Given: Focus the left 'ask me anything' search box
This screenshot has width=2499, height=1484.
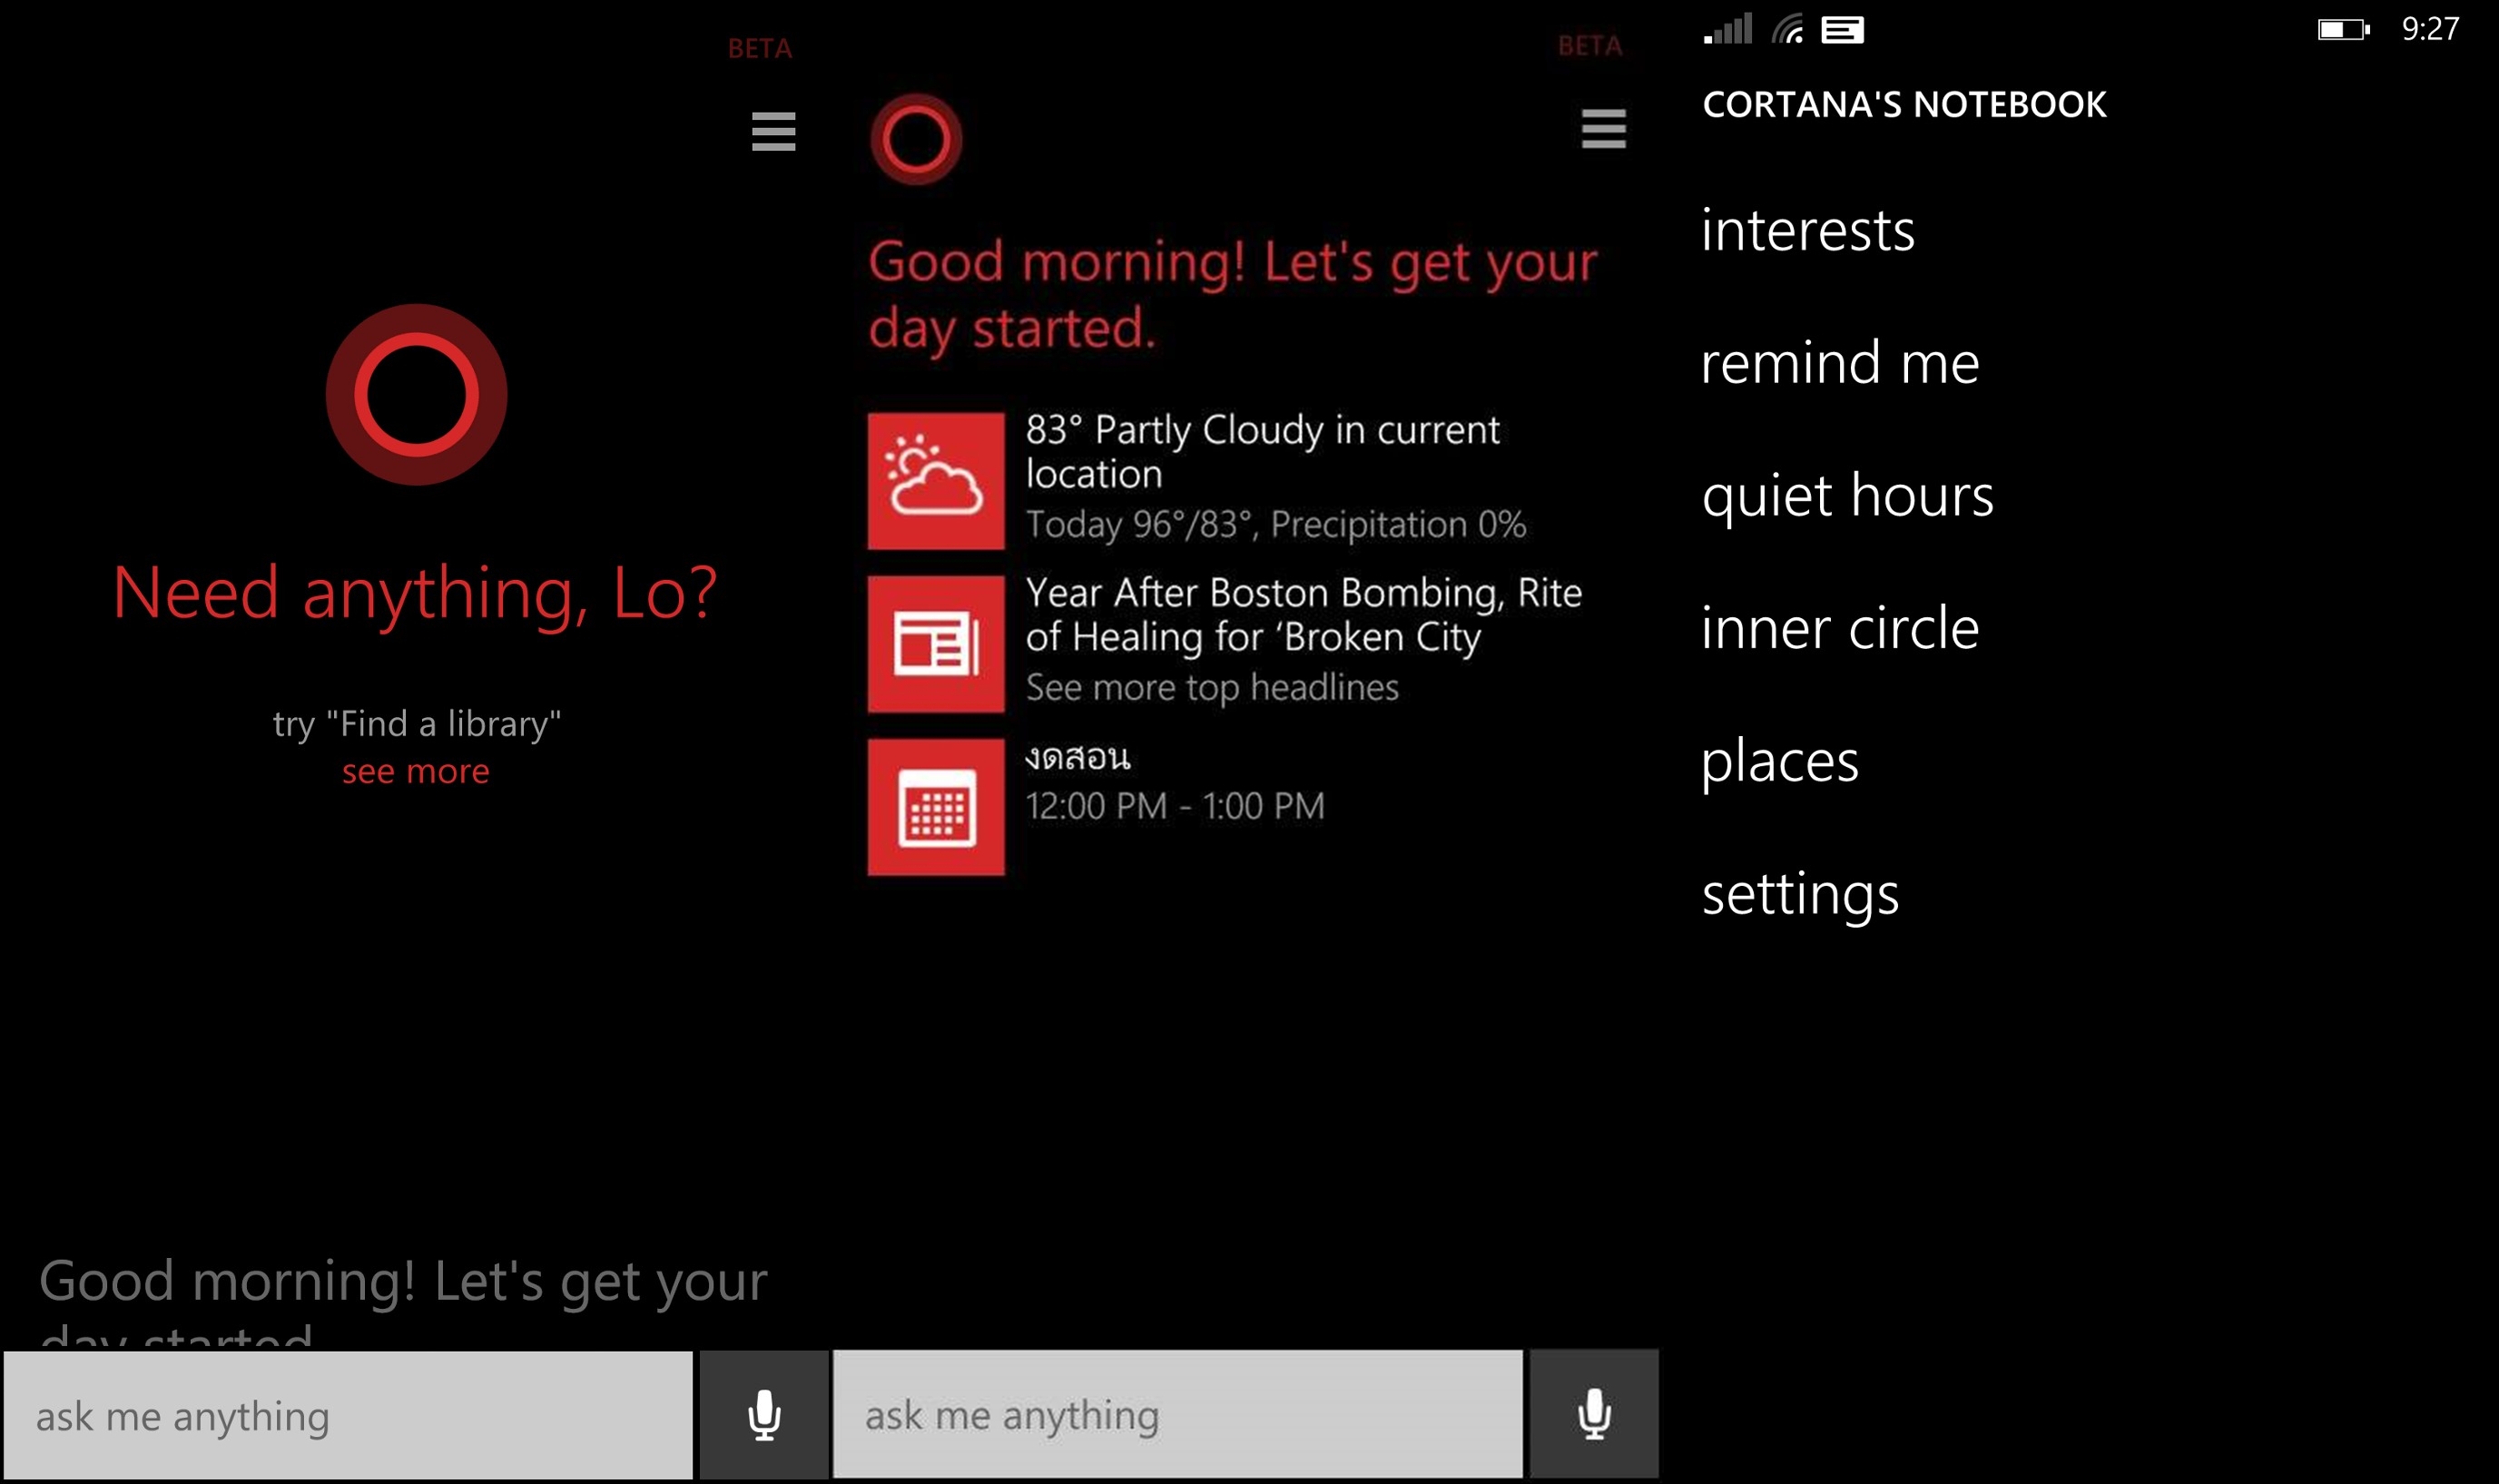Looking at the screenshot, I should point(348,1415).
